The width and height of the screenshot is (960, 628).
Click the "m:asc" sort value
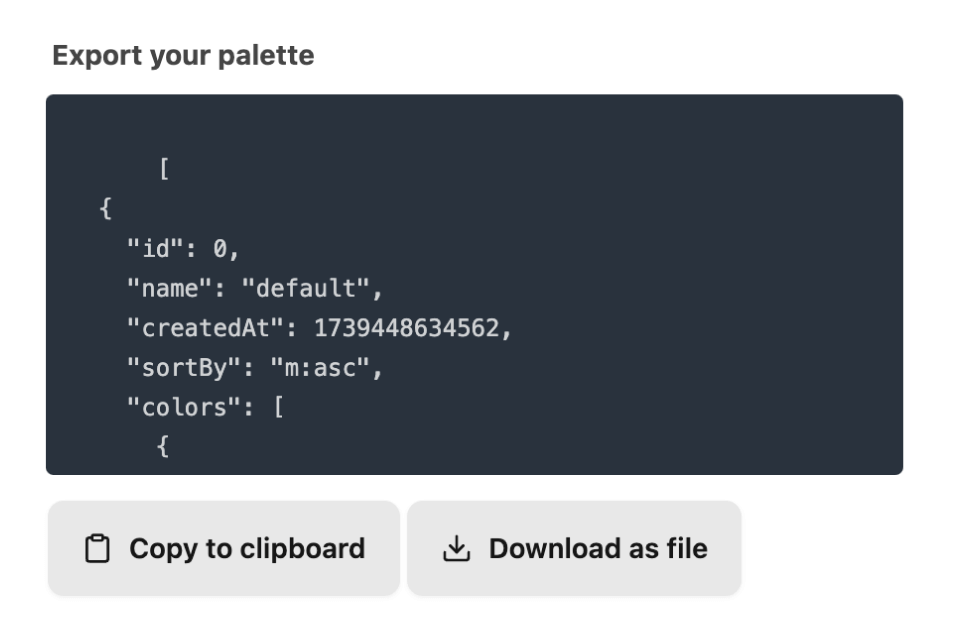[320, 368]
